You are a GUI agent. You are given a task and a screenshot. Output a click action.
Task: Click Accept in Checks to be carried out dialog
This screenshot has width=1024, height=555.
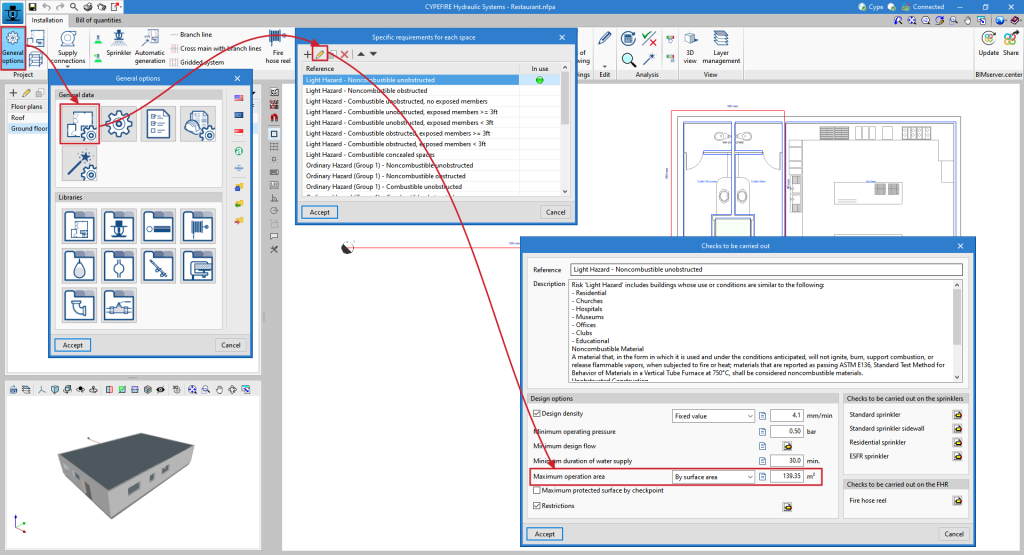(544, 534)
